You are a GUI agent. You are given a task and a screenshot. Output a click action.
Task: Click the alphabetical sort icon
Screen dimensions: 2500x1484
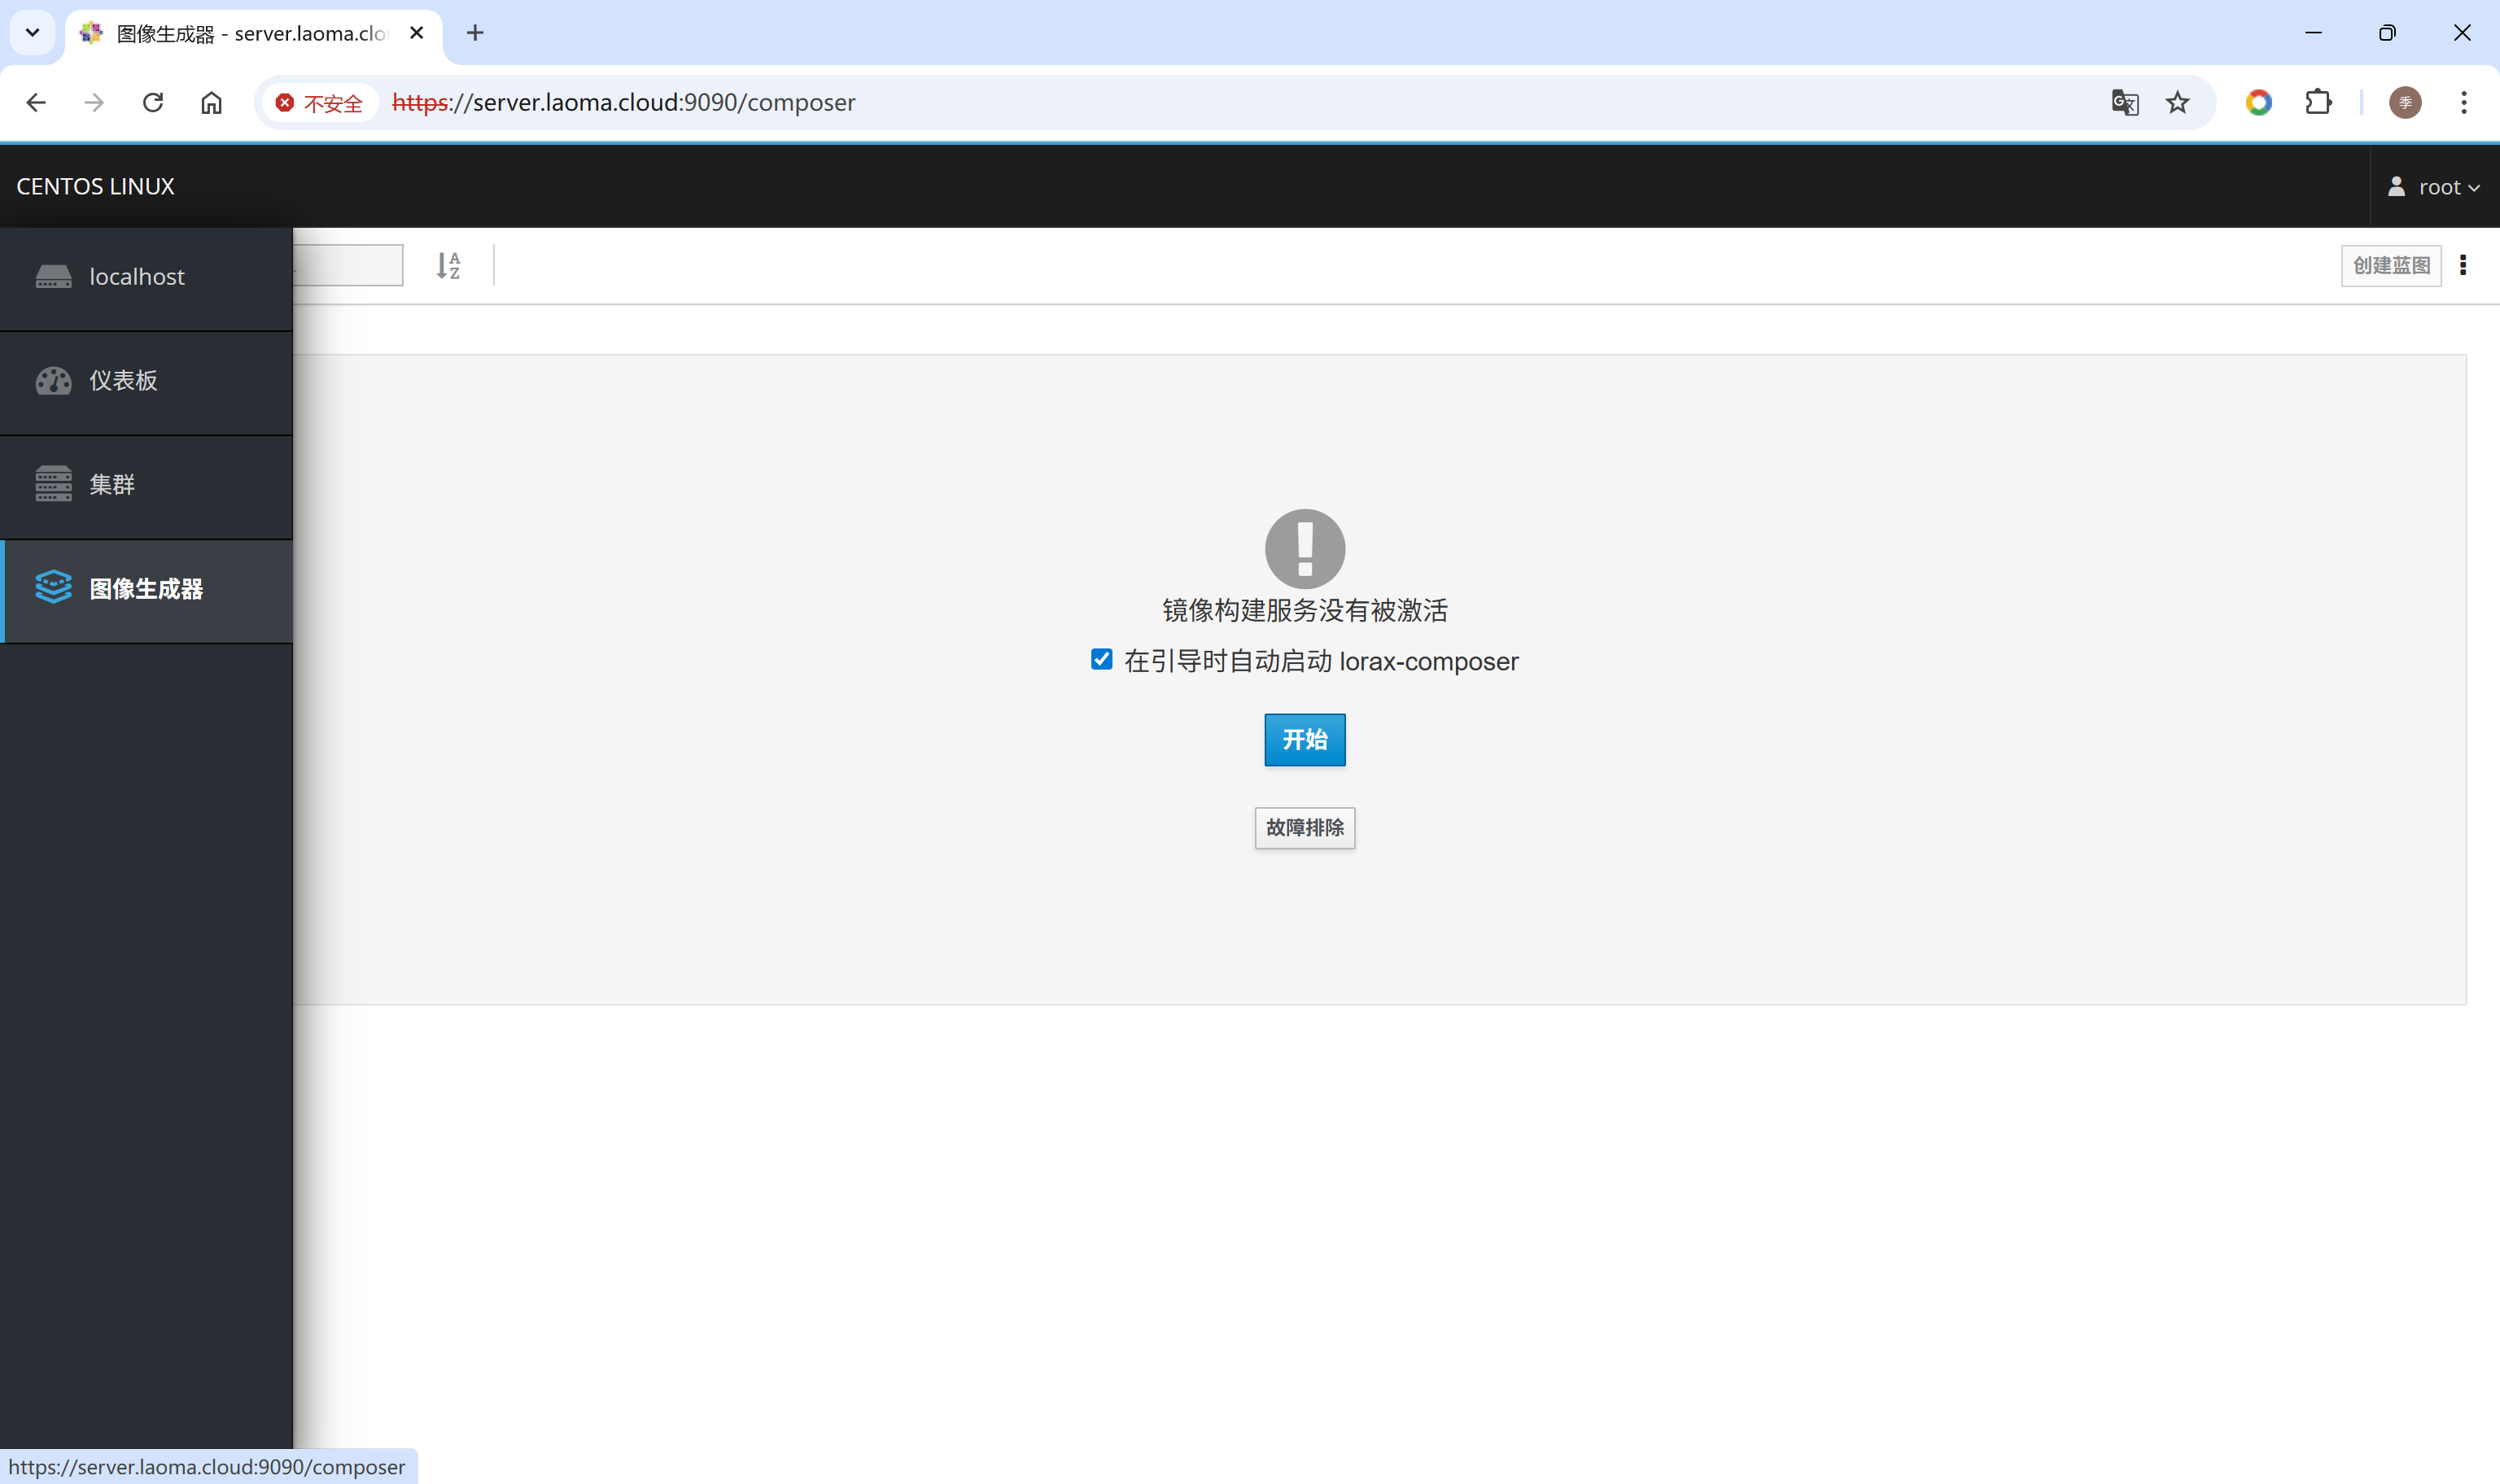[448, 264]
